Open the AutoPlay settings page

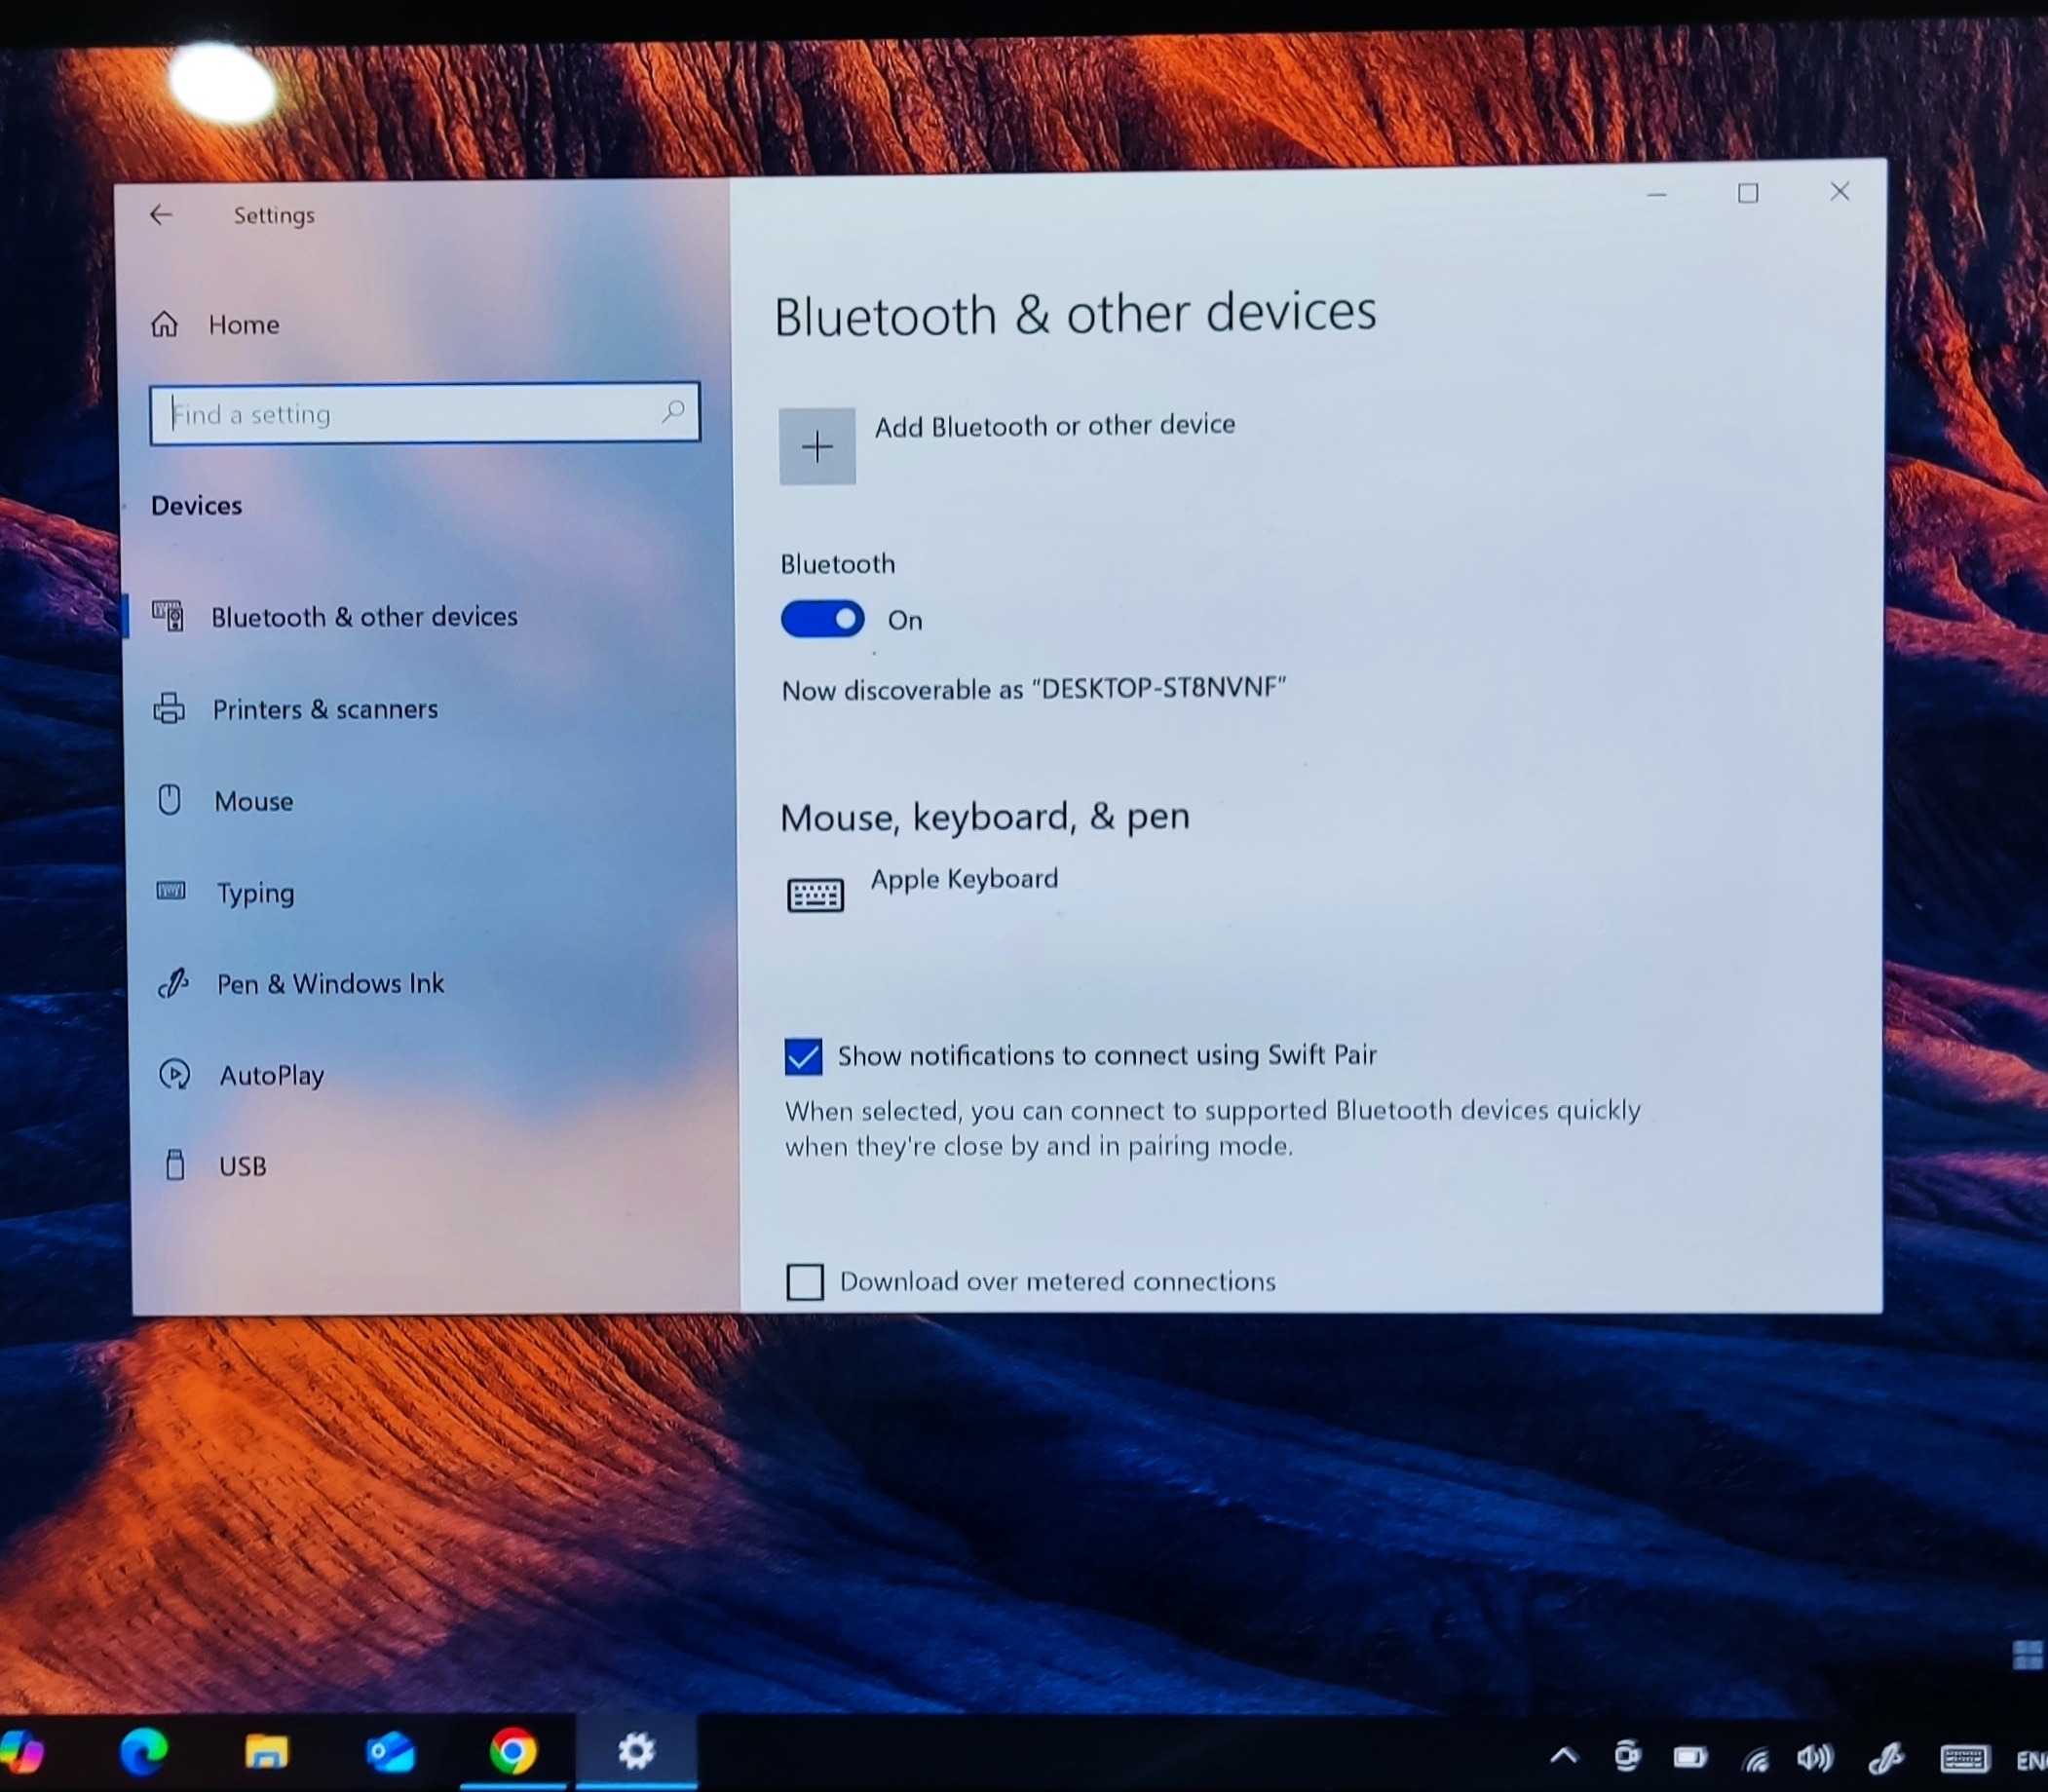click(271, 1075)
